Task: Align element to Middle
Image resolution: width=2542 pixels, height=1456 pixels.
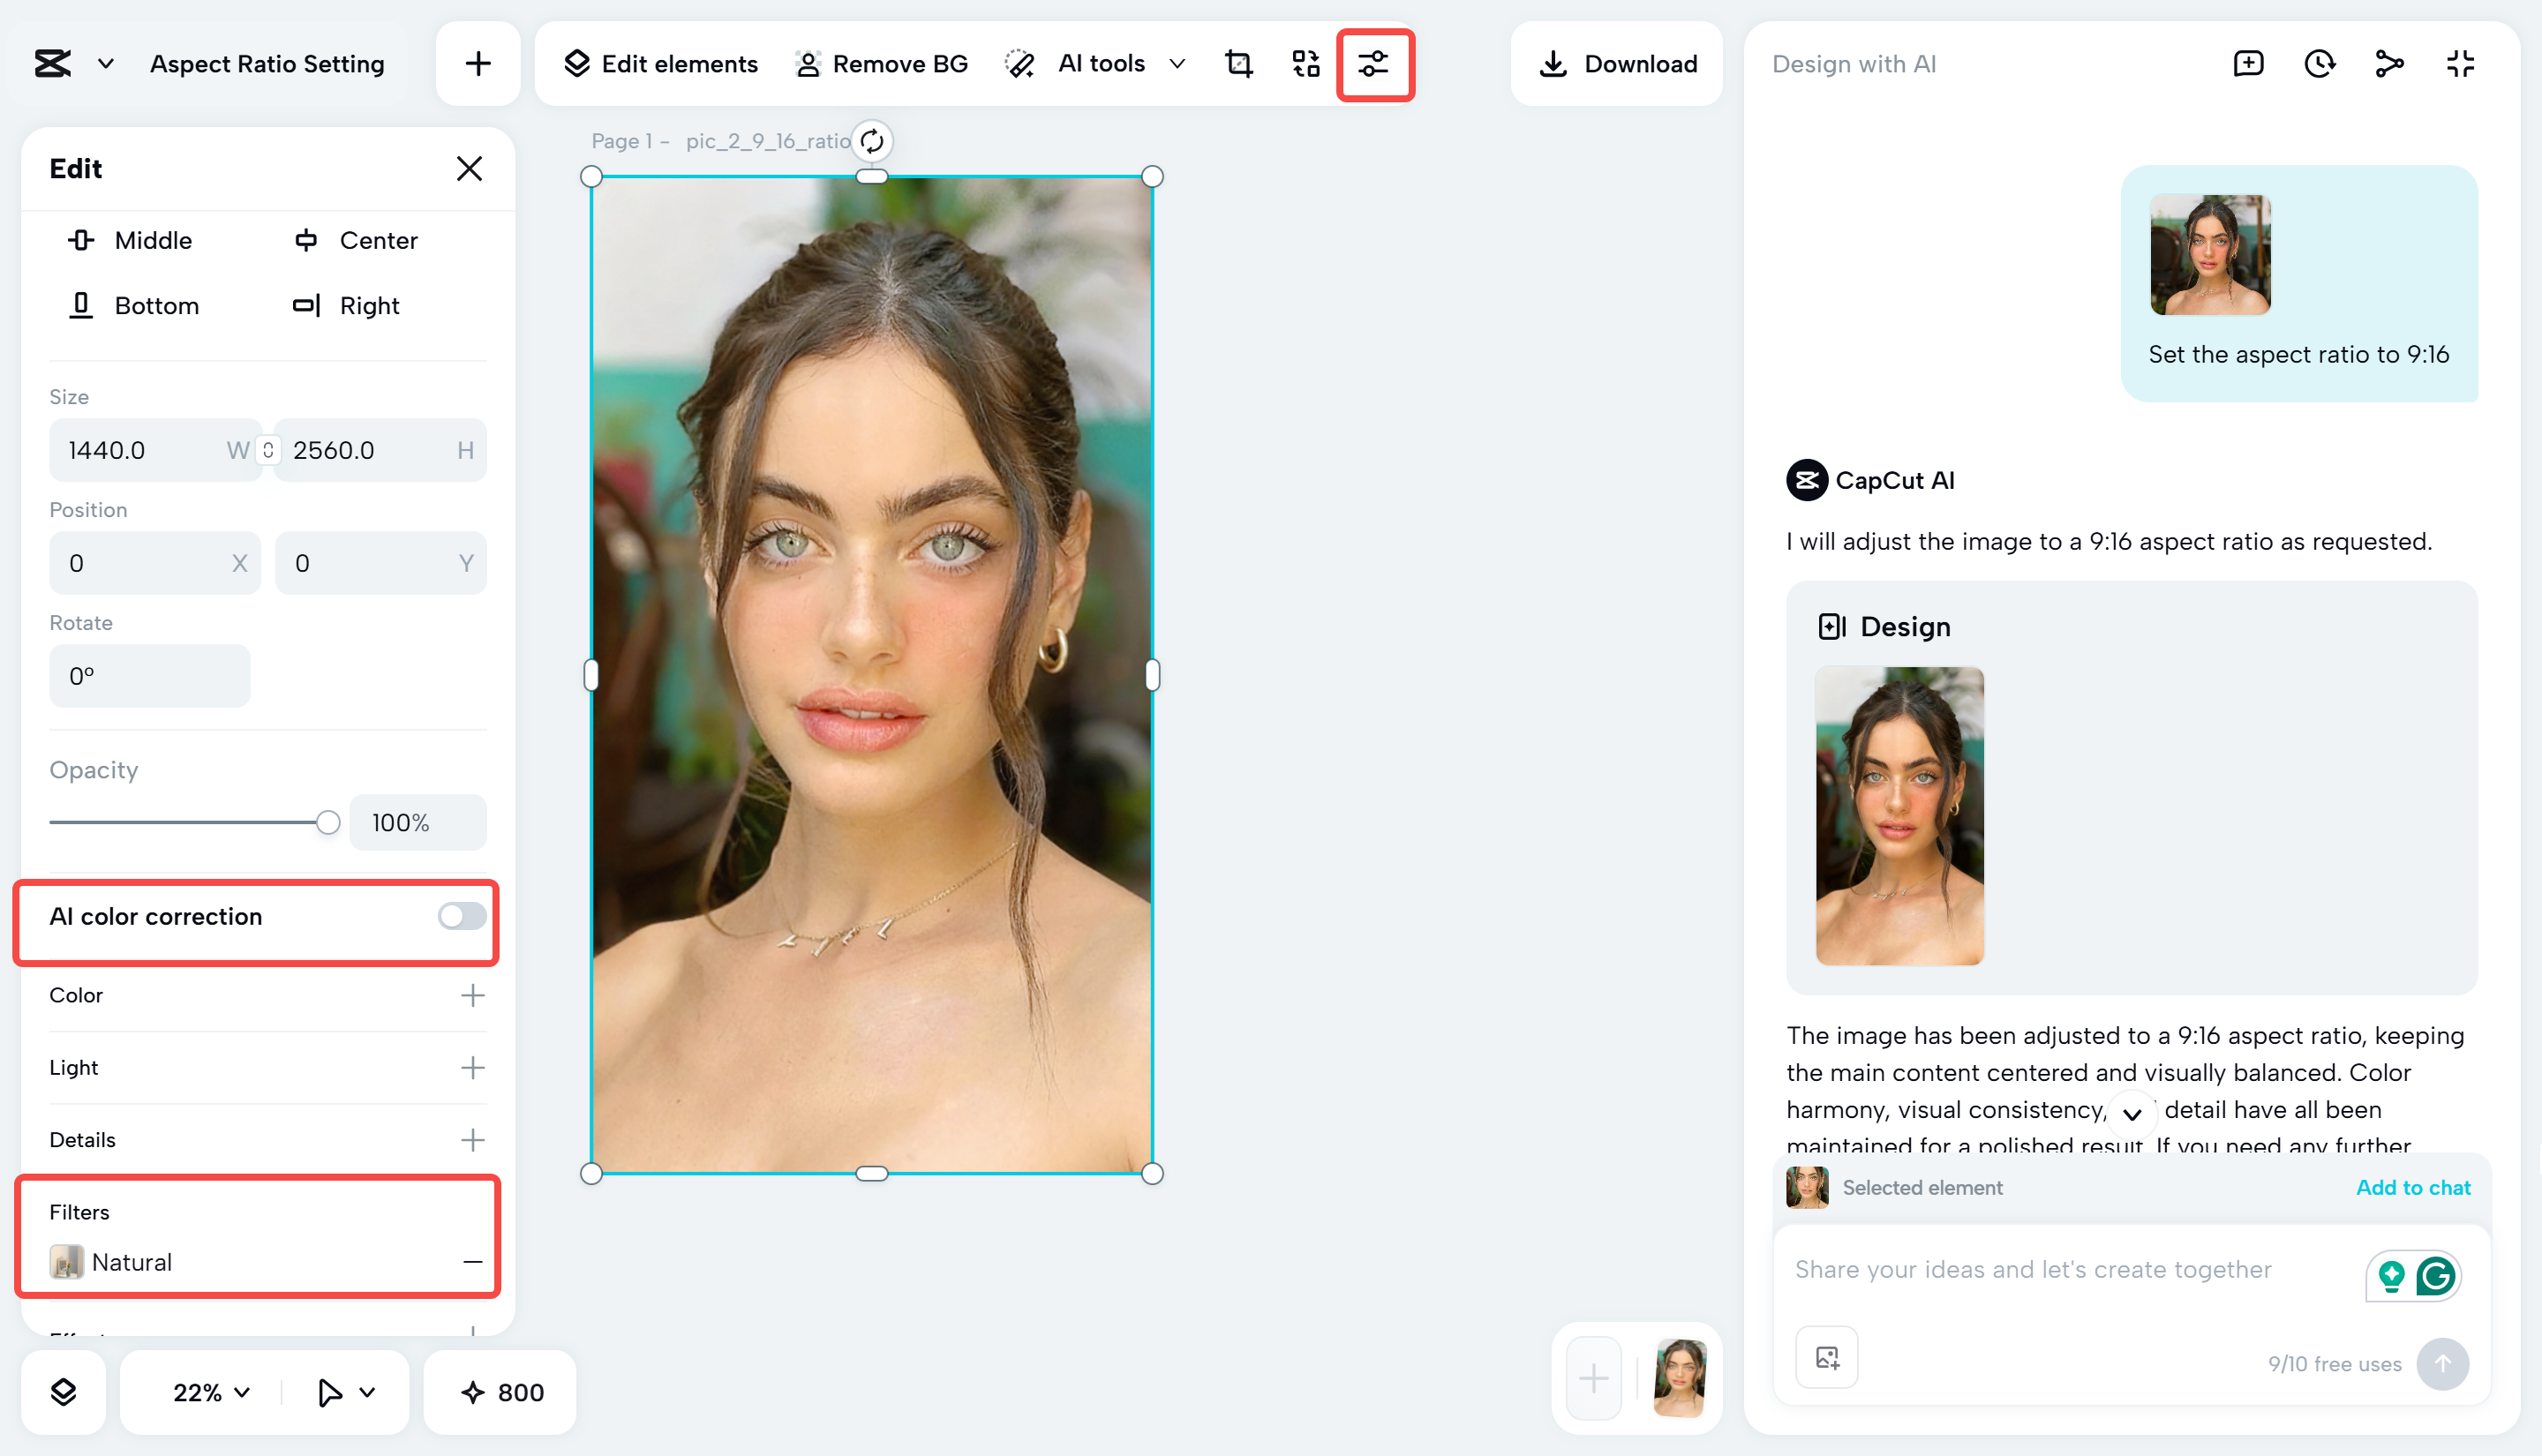Action: (x=130, y=240)
